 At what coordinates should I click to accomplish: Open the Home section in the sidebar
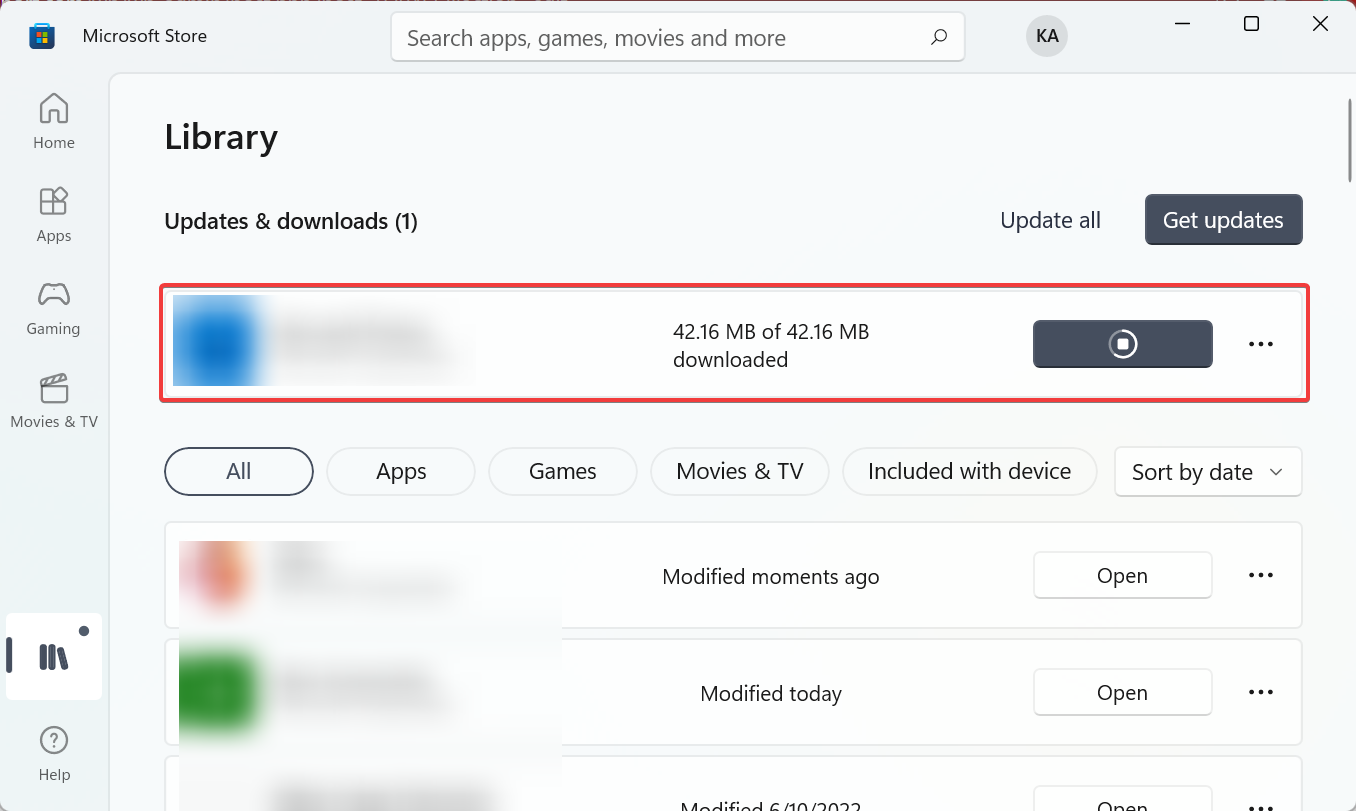(x=53, y=118)
